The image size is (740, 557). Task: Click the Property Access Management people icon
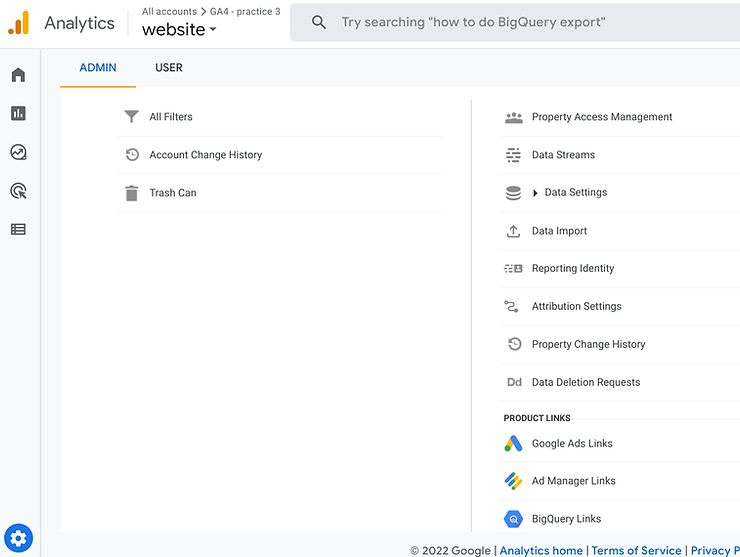[513, 118]
